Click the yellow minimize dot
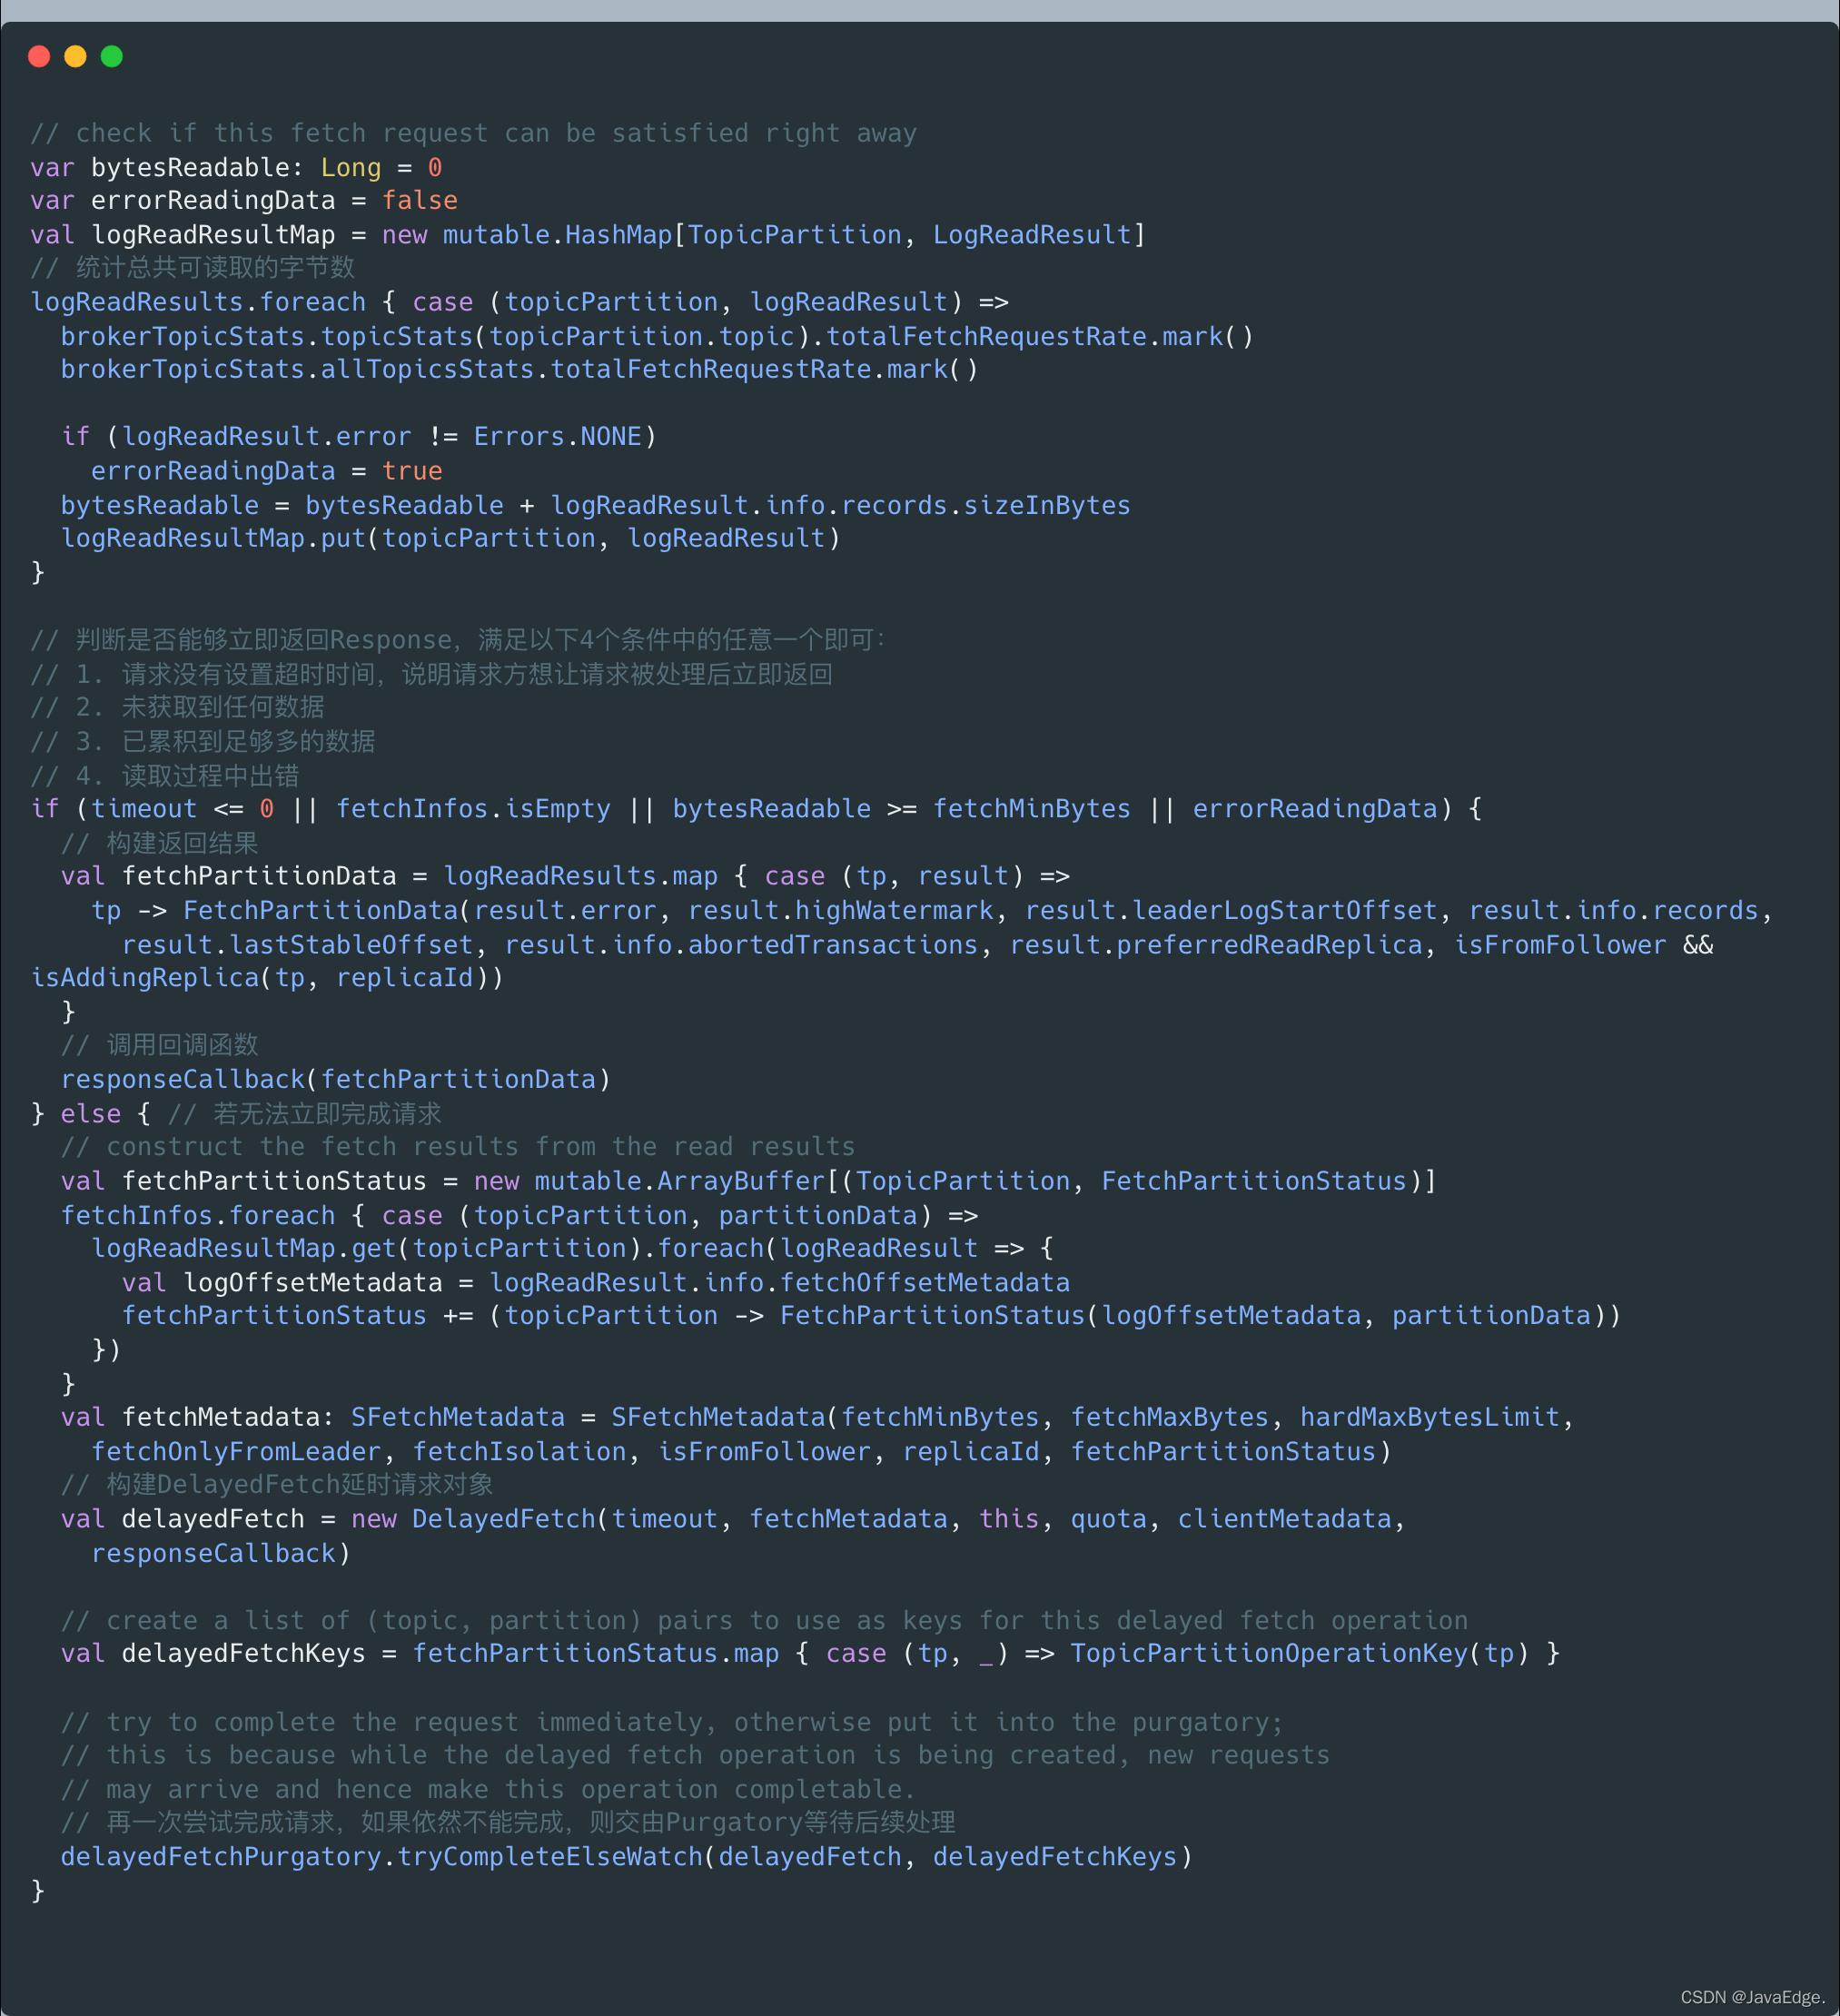The image size is (1840, 2016). [75, 56]
